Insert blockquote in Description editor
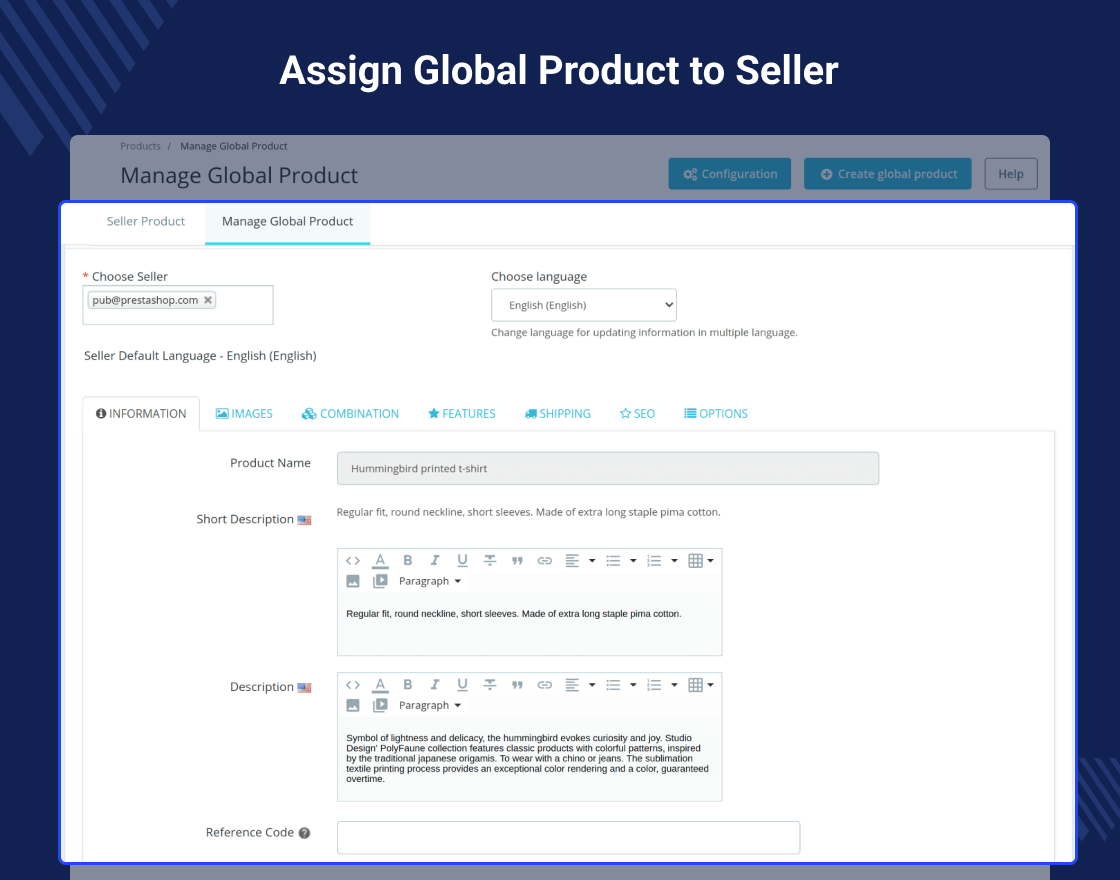 (517, 685)
